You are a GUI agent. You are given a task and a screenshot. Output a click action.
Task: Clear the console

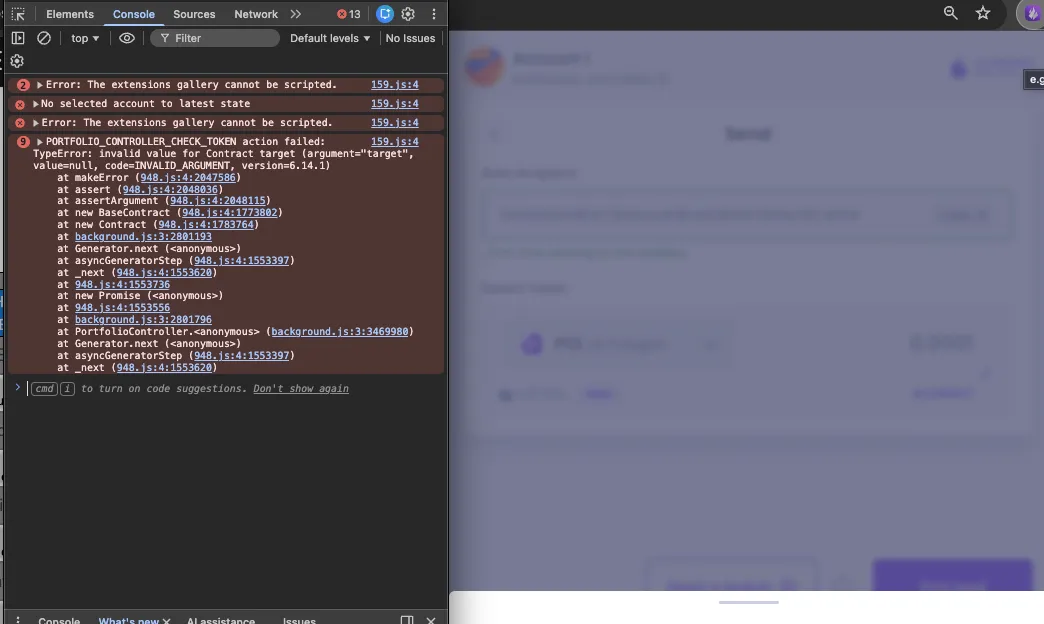click(x=44, y=37)
